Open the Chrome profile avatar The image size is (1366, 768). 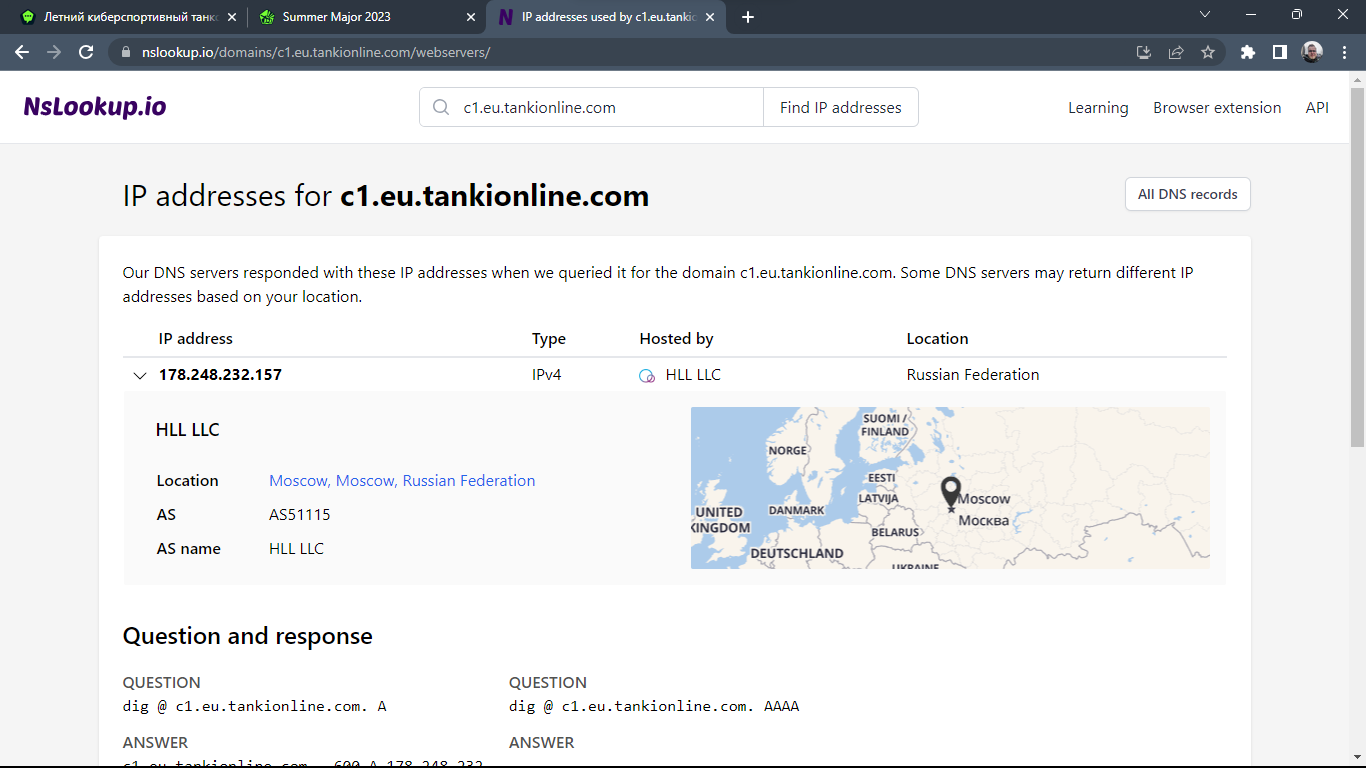point(1312,52)
